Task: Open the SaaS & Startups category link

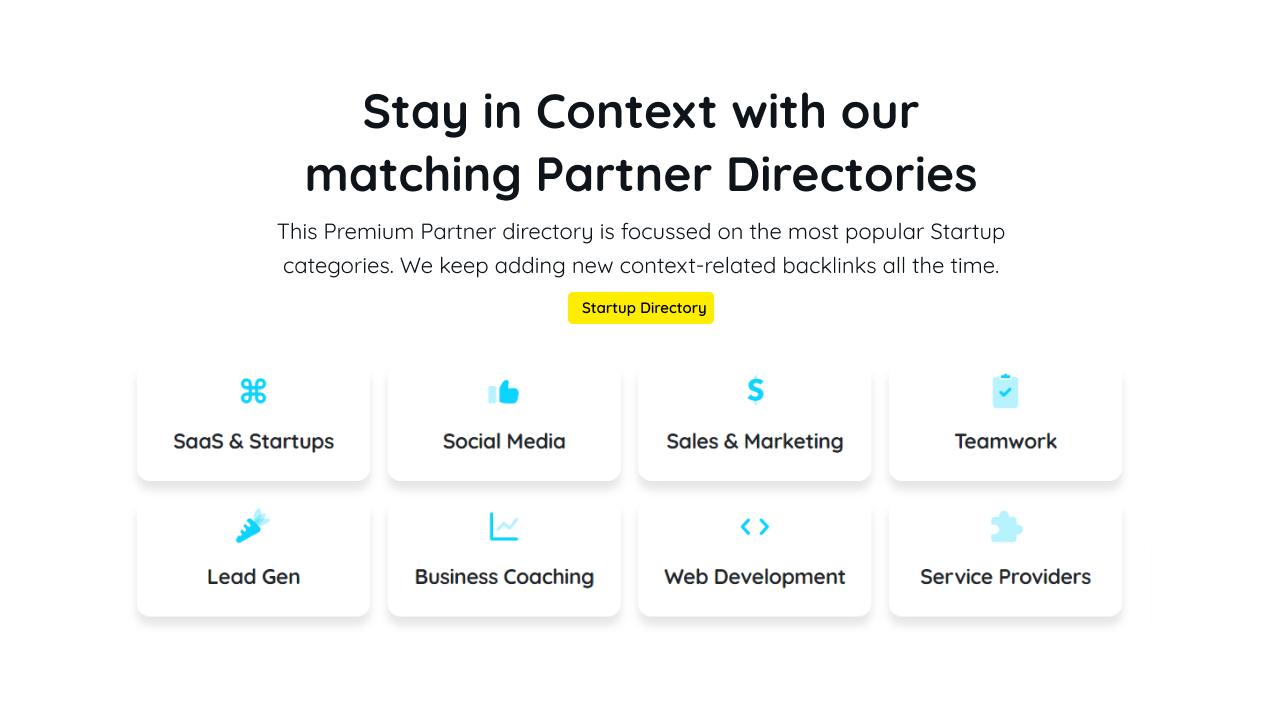Action: point(253,441)
